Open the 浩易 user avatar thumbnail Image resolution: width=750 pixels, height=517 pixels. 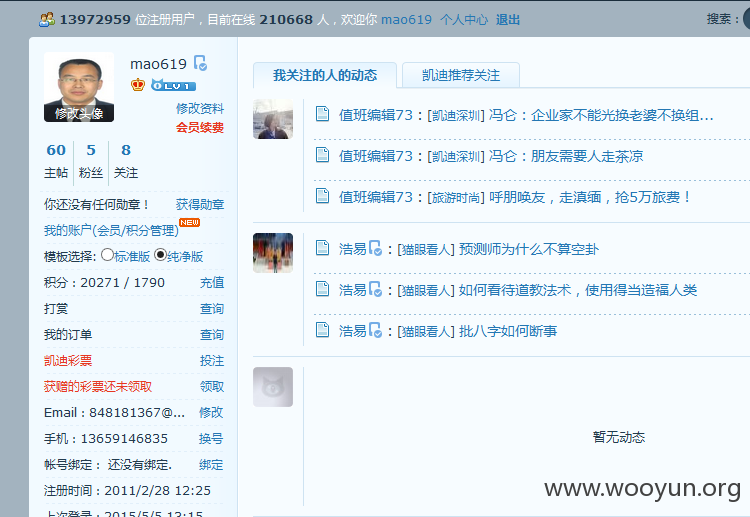[x=273, y=253]
